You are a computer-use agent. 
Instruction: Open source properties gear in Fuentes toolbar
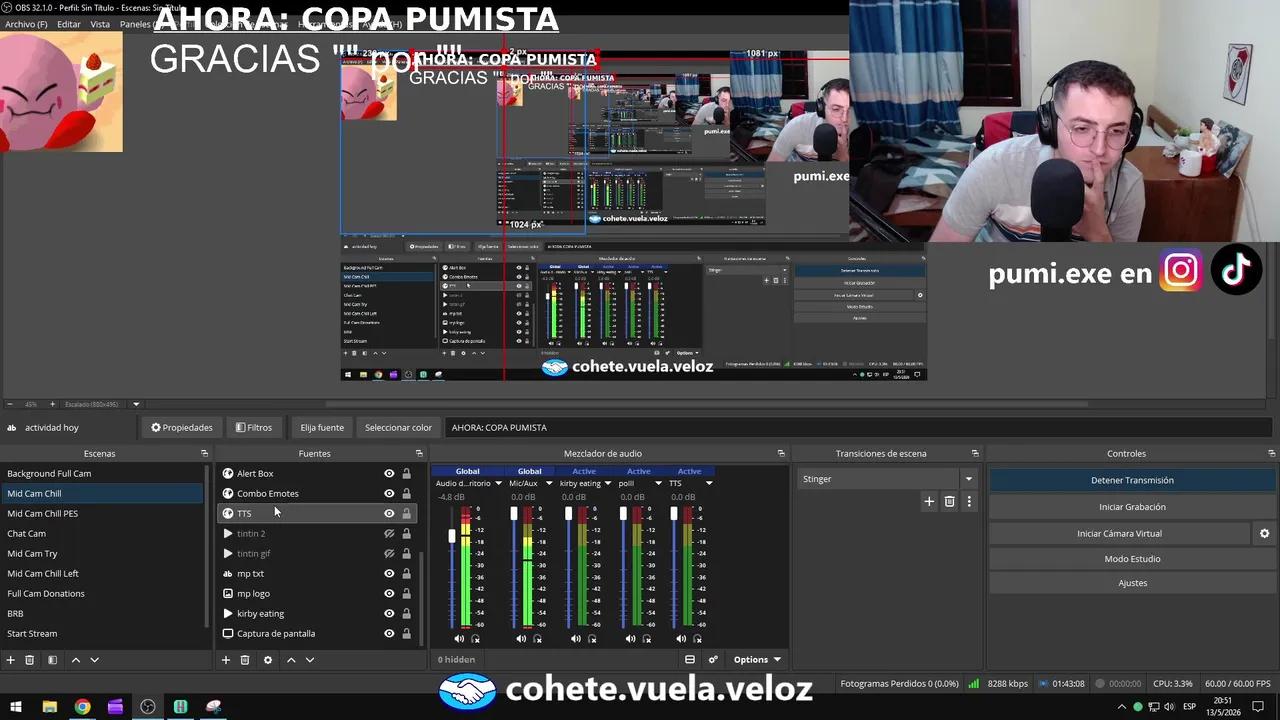click(x=267, y=660)
